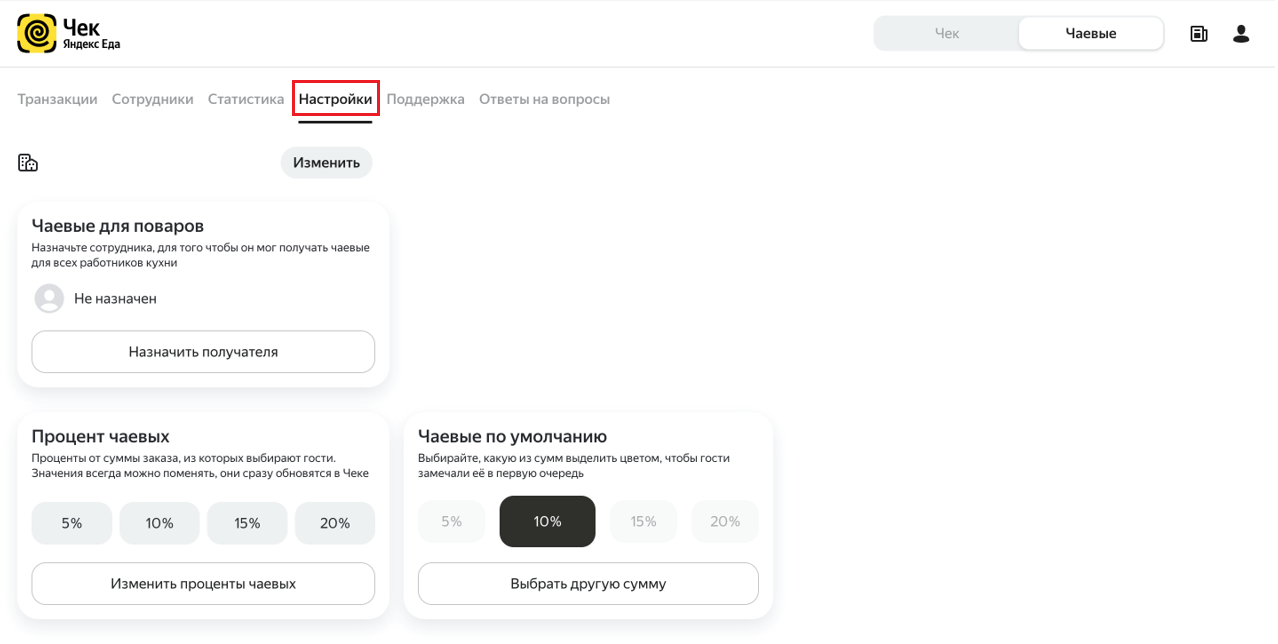
Task: Go to the Сотрудники tab
Action: point(153,99)
